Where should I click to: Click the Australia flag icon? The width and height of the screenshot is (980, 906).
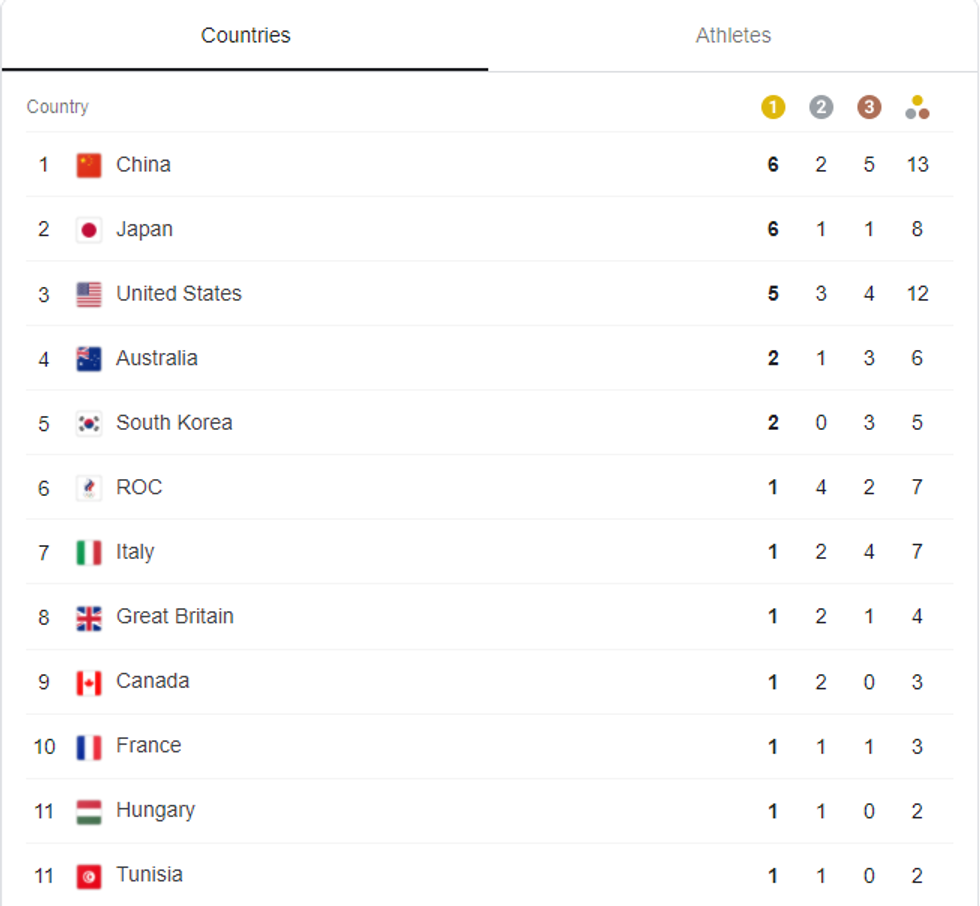pos(89,359)
